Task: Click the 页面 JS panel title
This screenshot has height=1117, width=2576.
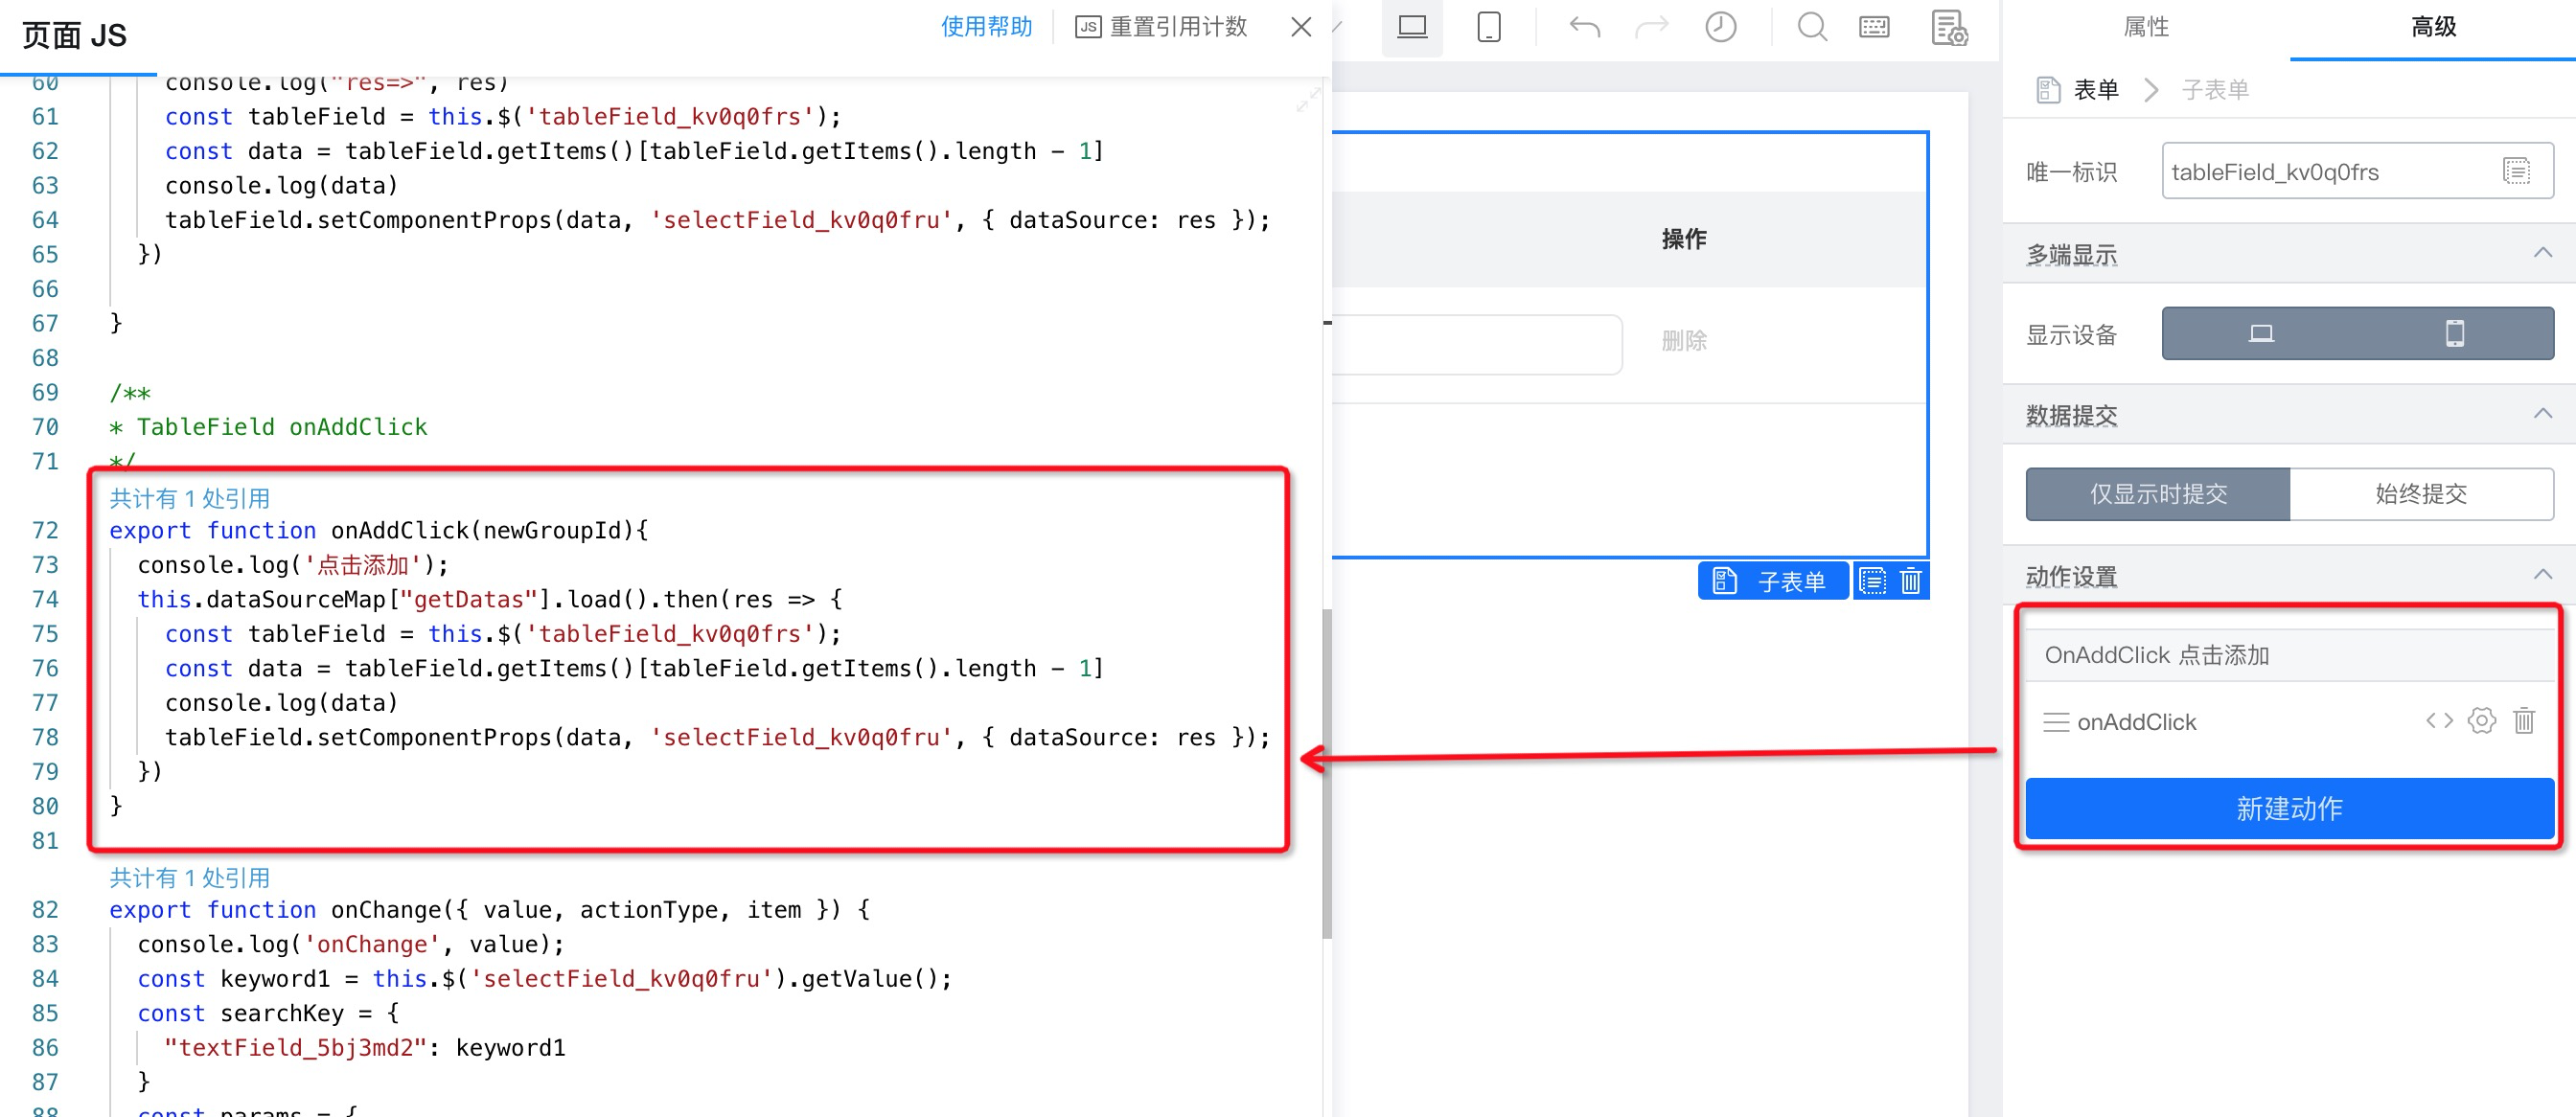Action: coord(74,36)
